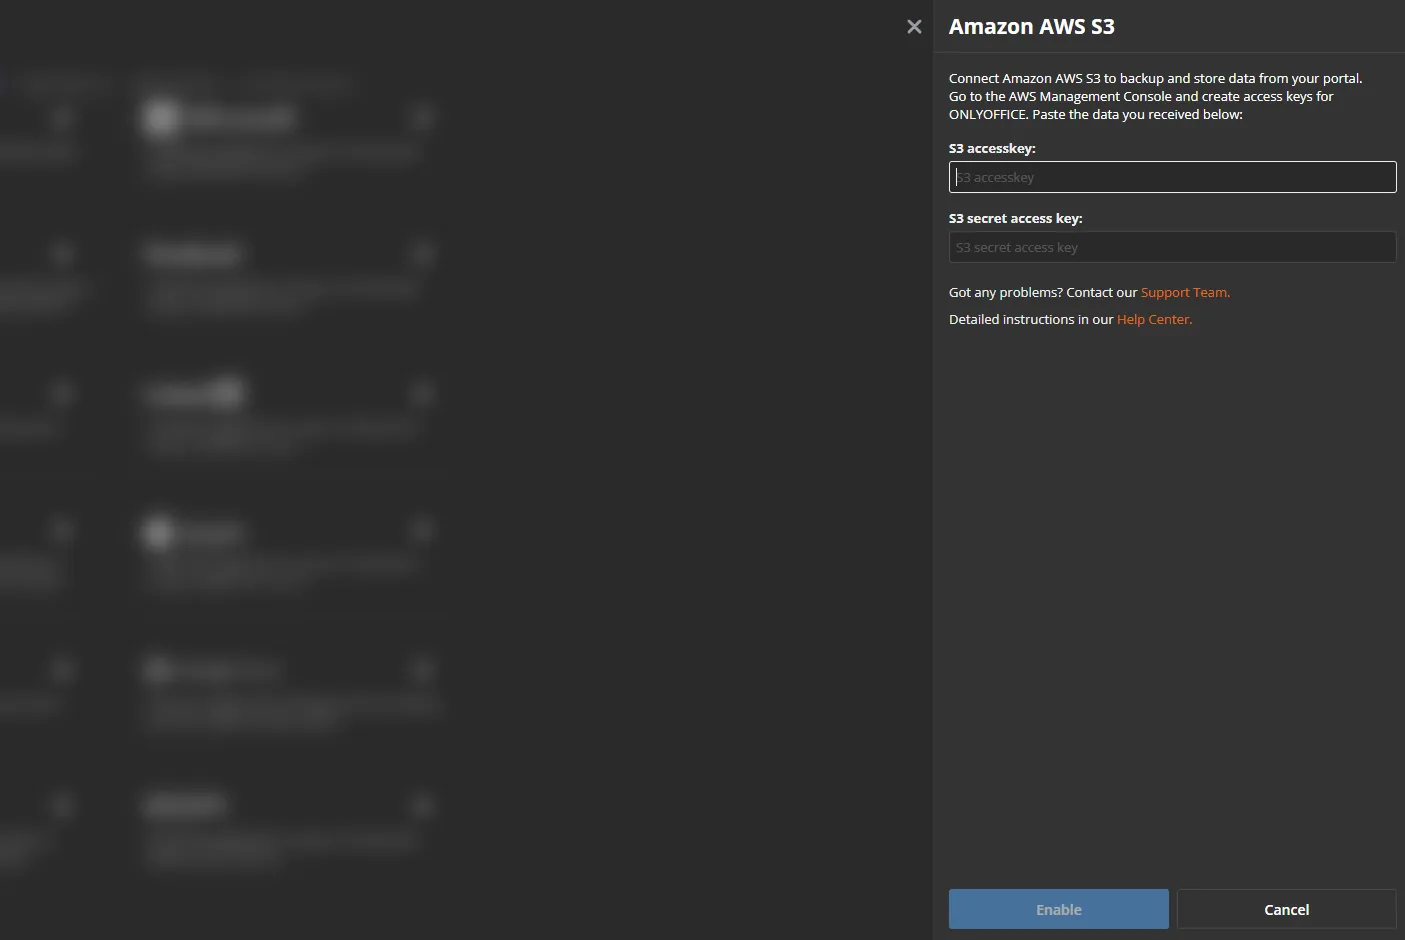Focus the S3 accesskey input field

pyautogui.click(x=1172, y=177)
